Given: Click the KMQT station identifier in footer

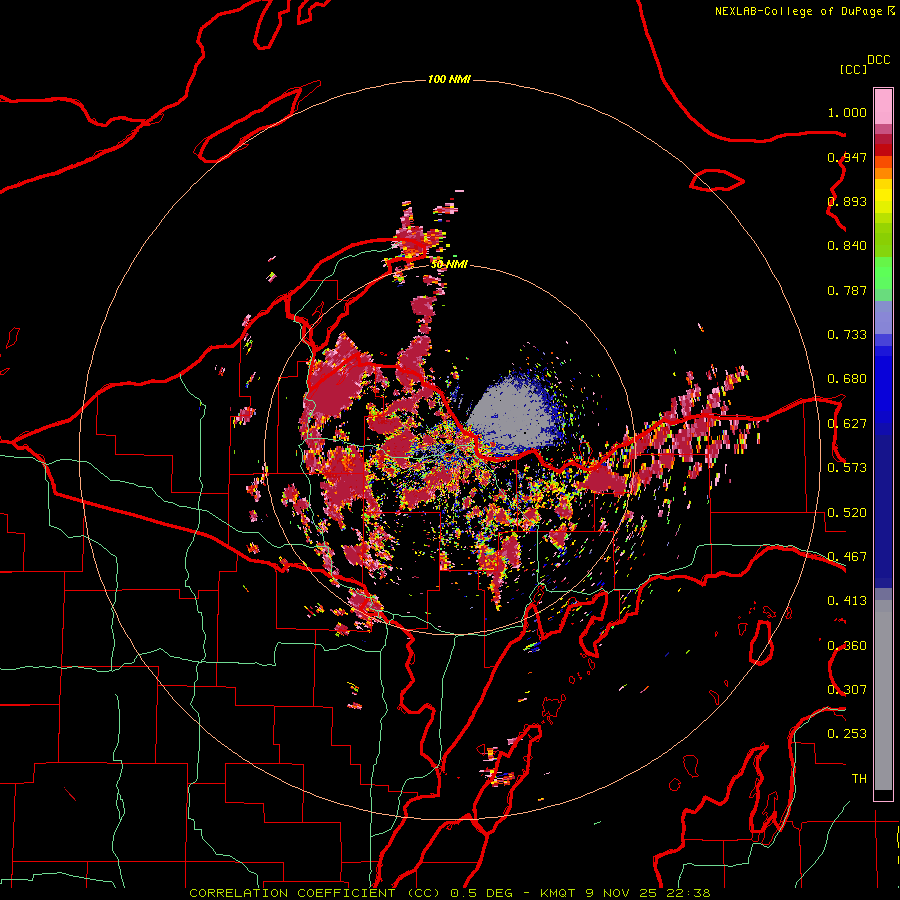Looking at the screenshot, I should pyautogui.click(x=557, y=893).
